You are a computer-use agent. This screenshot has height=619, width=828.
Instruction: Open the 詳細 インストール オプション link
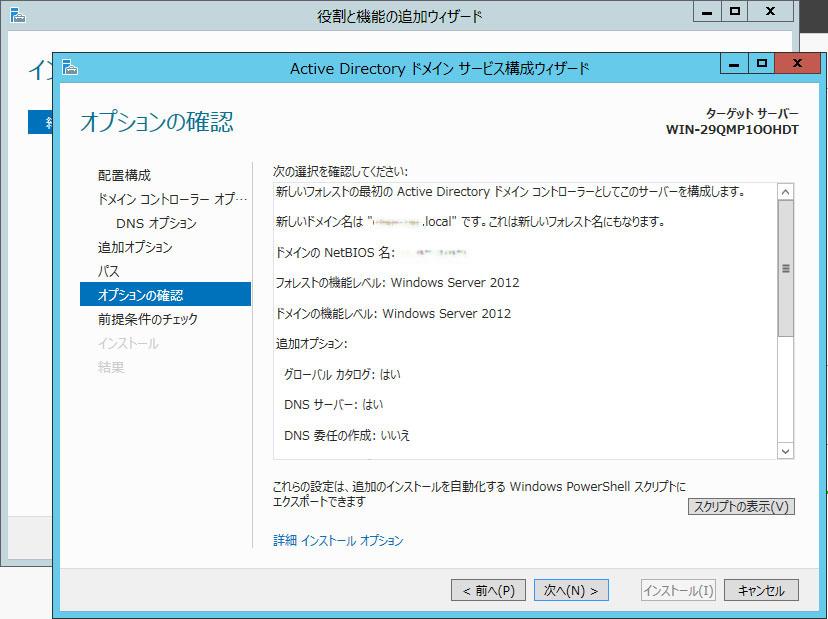(x=338, y=540)
